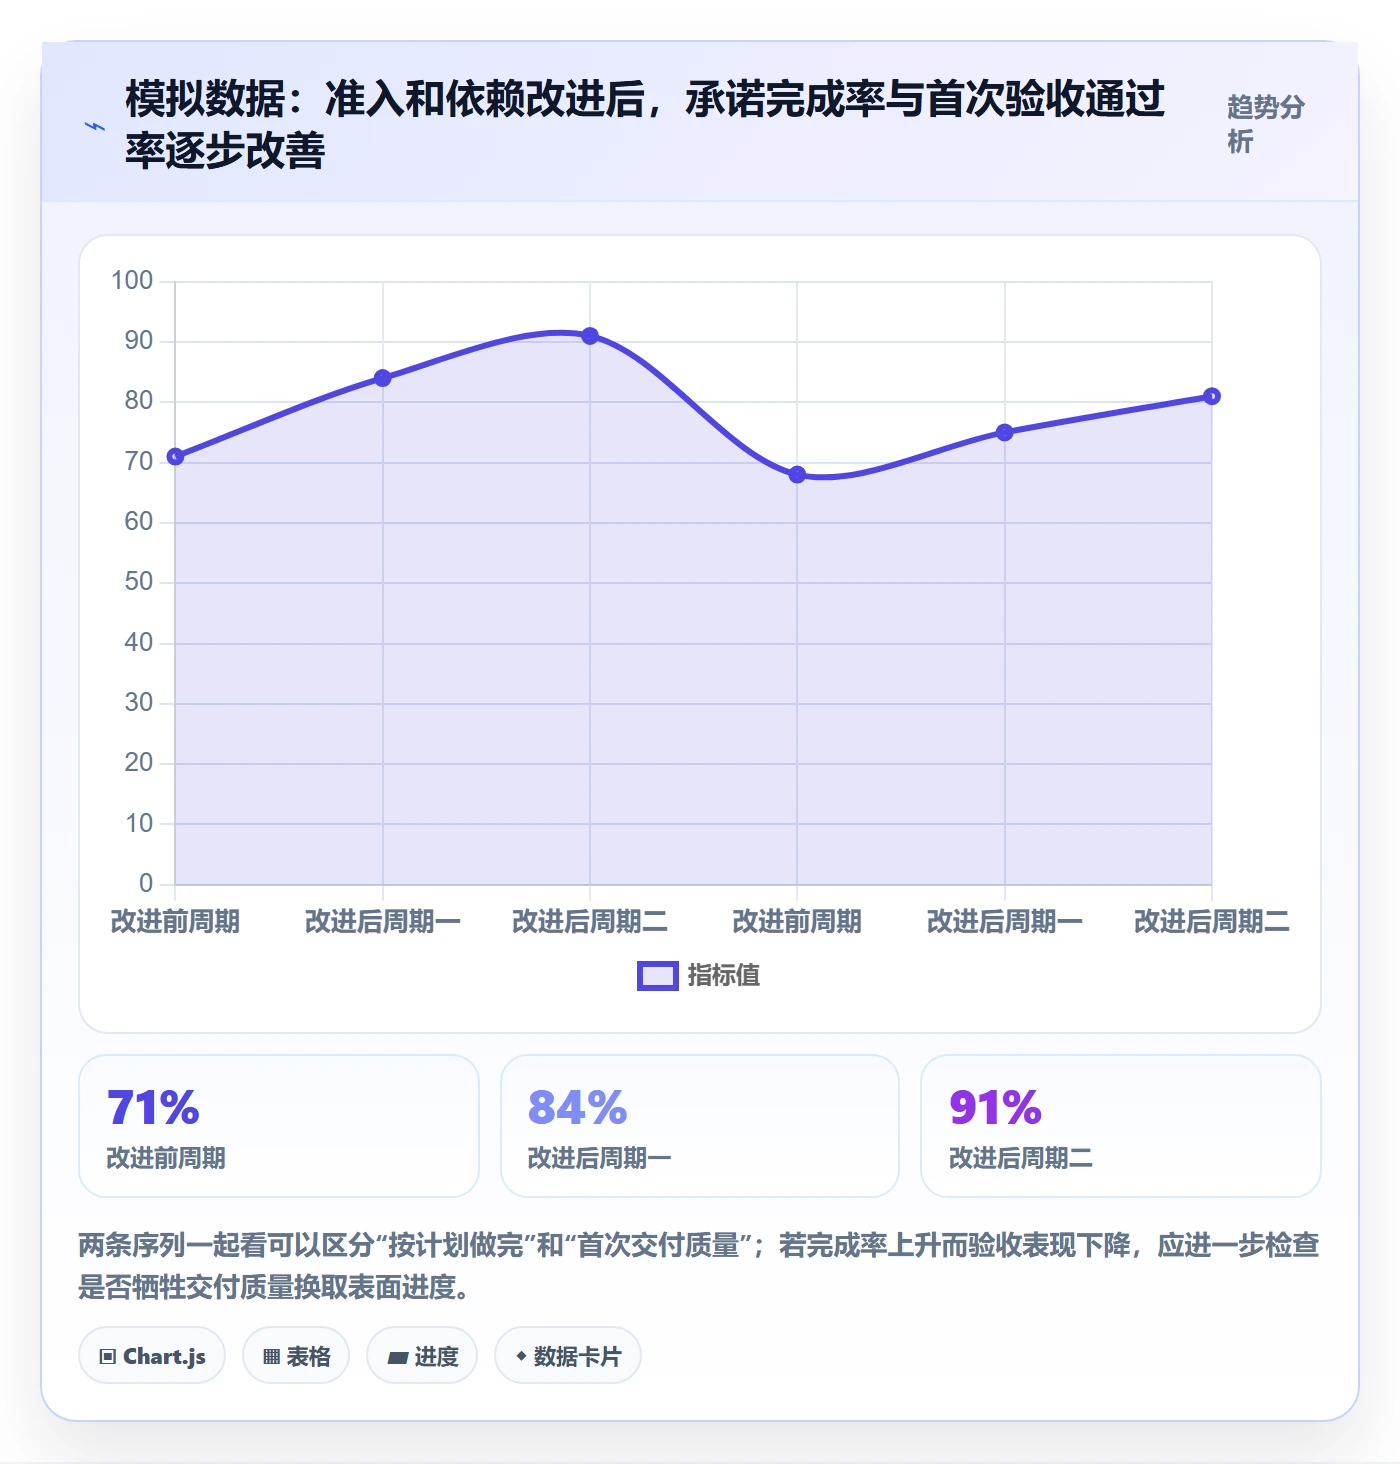1400x1464 pixels.
Task: Click the 进度 tag chip
Action: tap(422, 1356)
